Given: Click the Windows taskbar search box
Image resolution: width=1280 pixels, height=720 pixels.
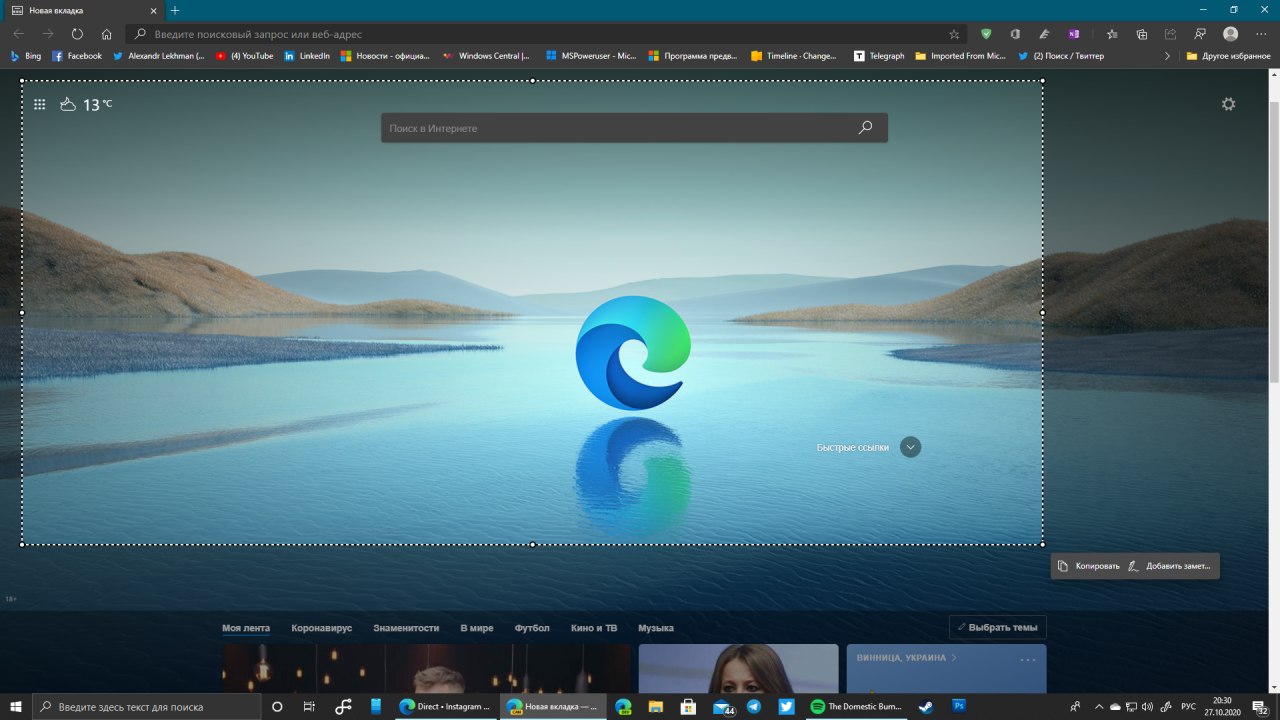Looking at the screenshot, I should coord(147,706).
